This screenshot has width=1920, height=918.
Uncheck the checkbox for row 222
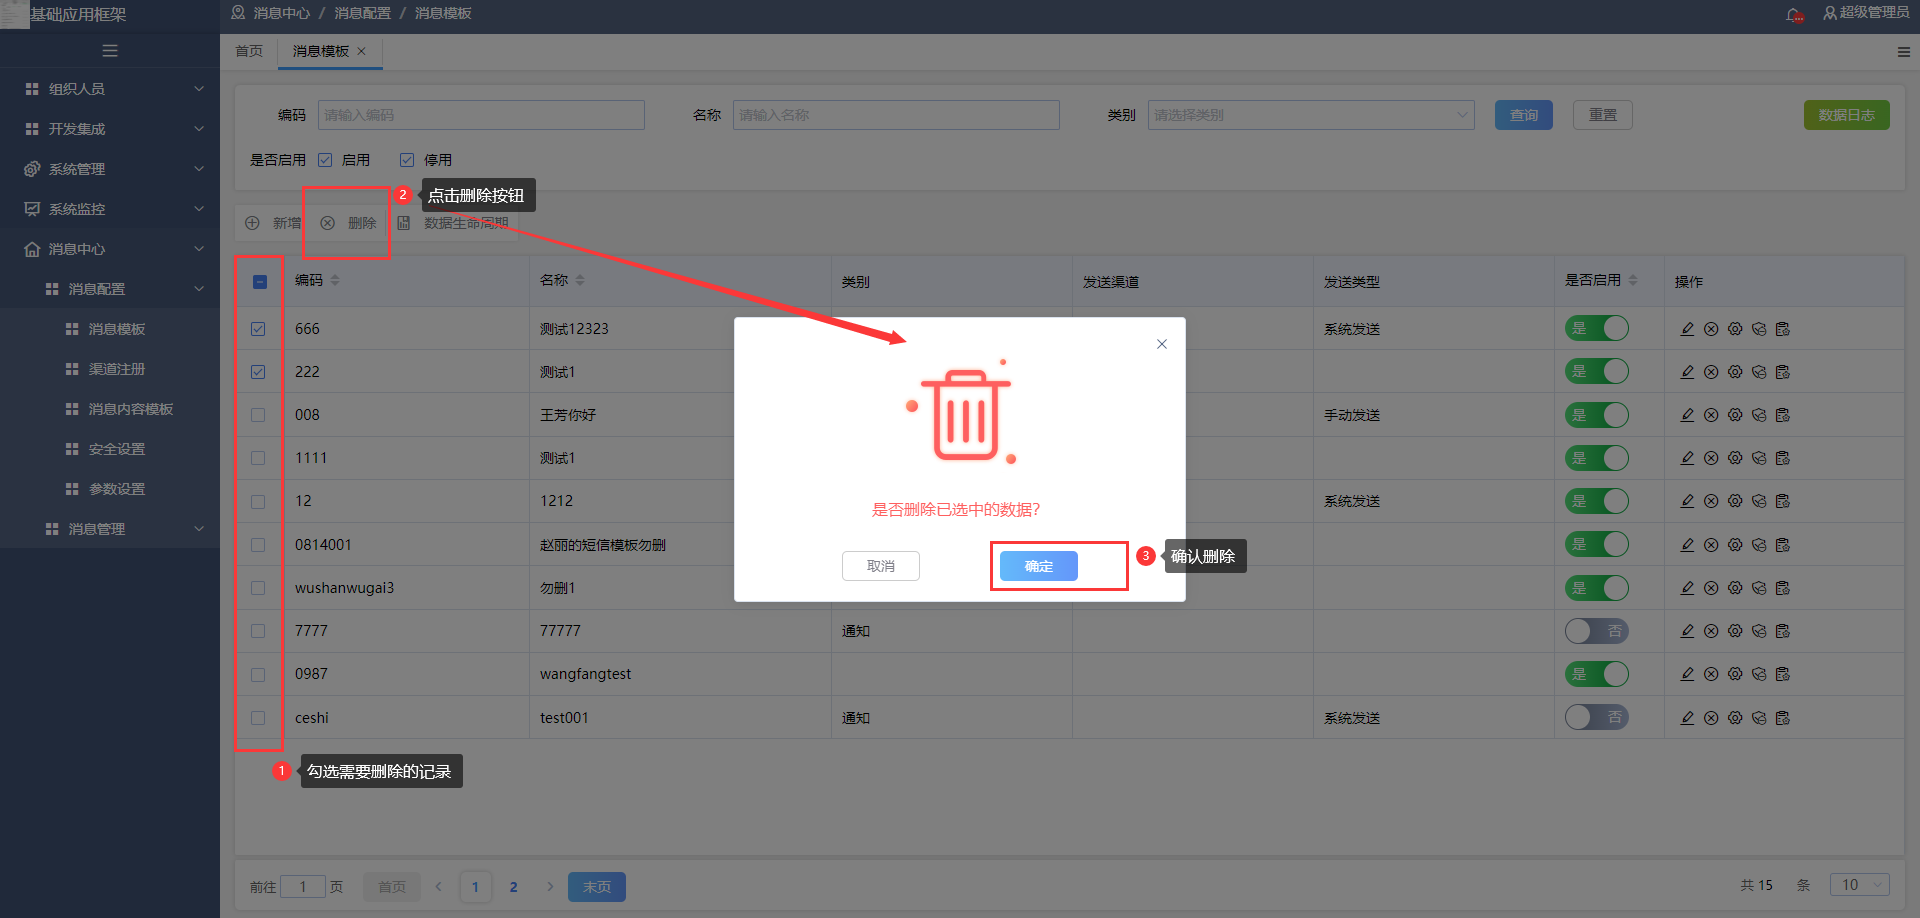click(x=258, y=372)
